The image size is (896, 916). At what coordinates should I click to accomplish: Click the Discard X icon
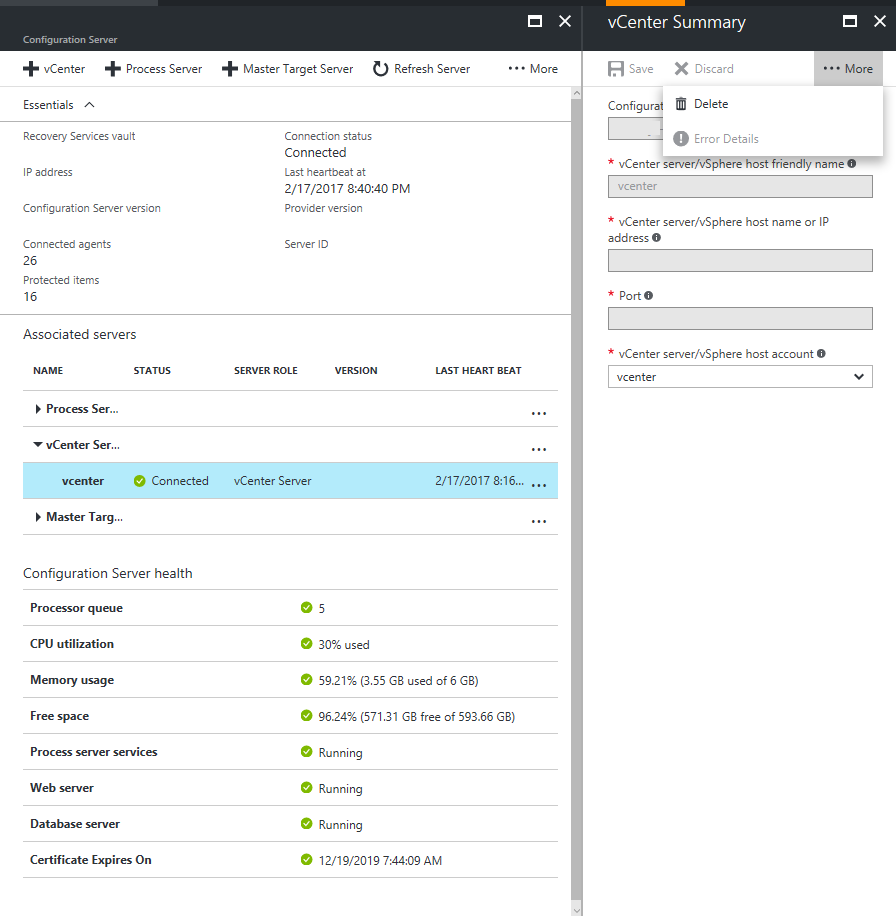[x=681, y=69]
